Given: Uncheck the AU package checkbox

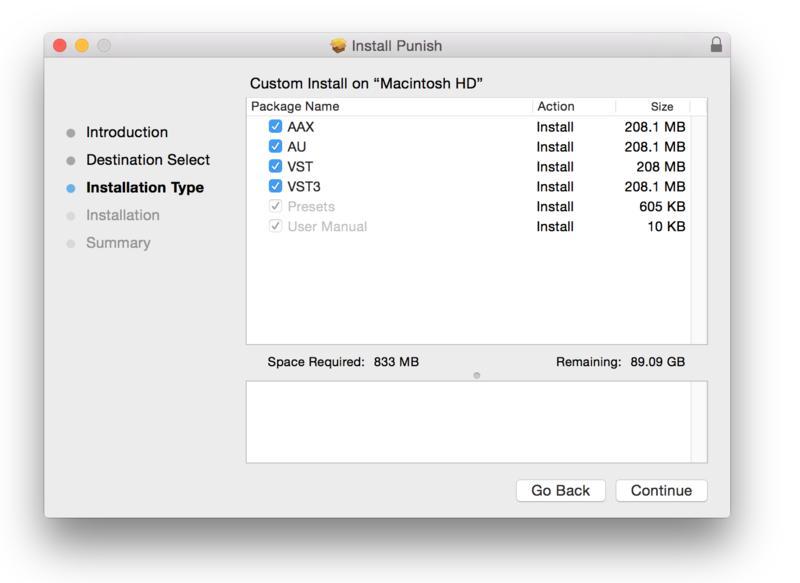Looking at the screenshot, I should click(275, 147).
